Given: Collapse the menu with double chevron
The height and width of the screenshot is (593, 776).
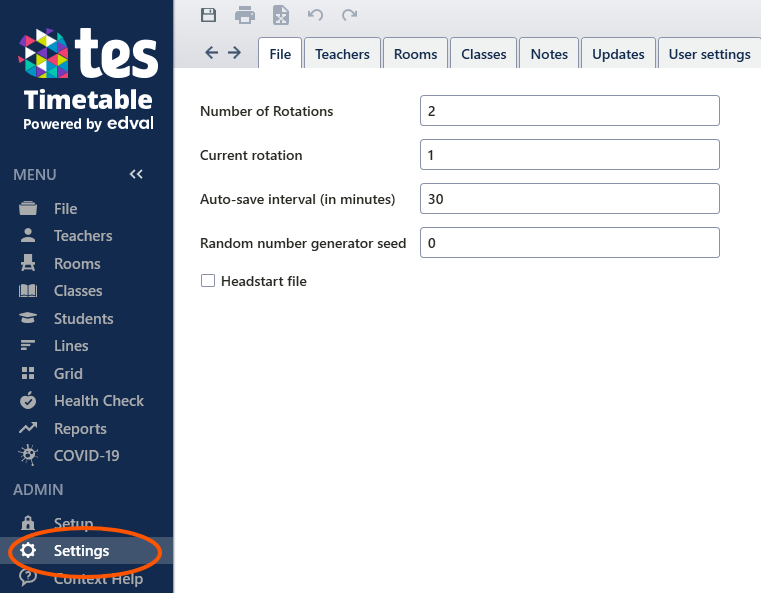Looking at the screenshot, I should (136, 174).
